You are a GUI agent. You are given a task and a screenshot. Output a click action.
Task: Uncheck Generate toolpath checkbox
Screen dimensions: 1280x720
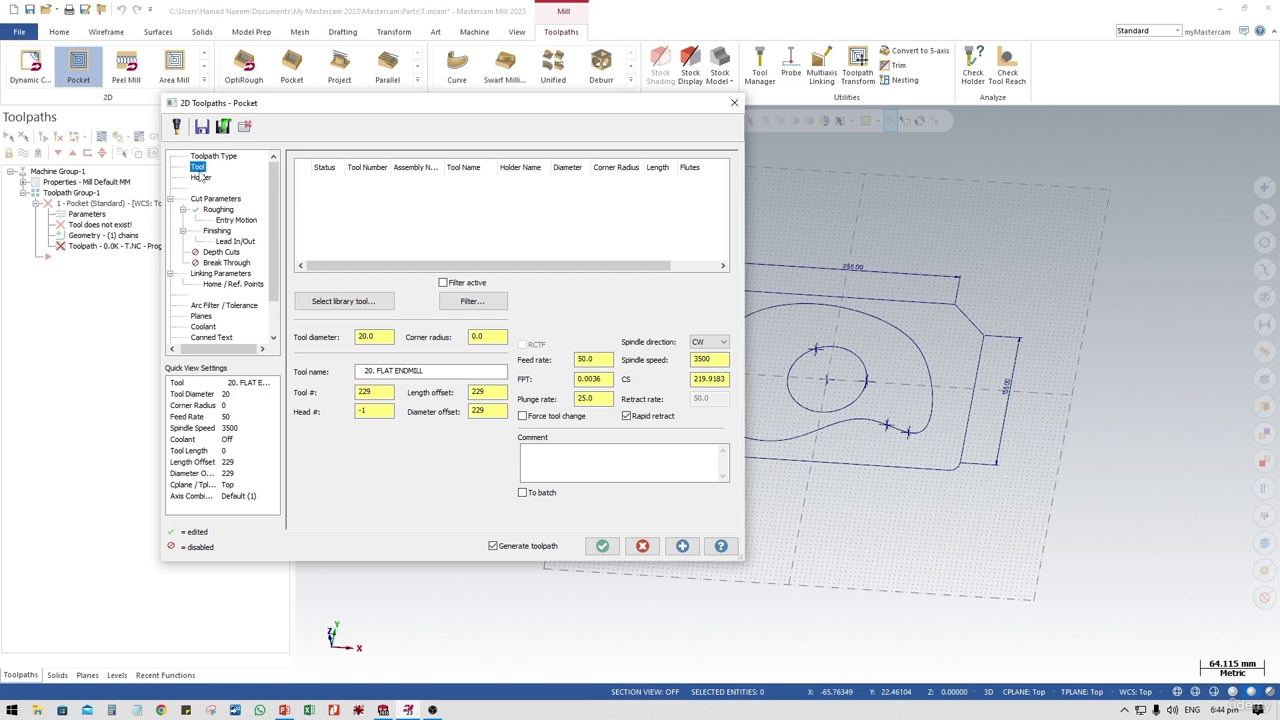pos(493,546)
